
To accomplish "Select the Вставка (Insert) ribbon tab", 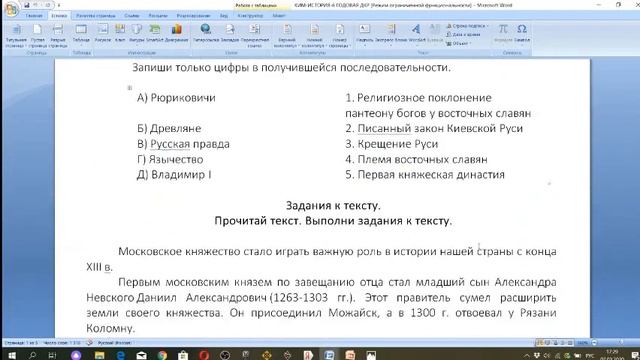I will click(x=59, y=16).
